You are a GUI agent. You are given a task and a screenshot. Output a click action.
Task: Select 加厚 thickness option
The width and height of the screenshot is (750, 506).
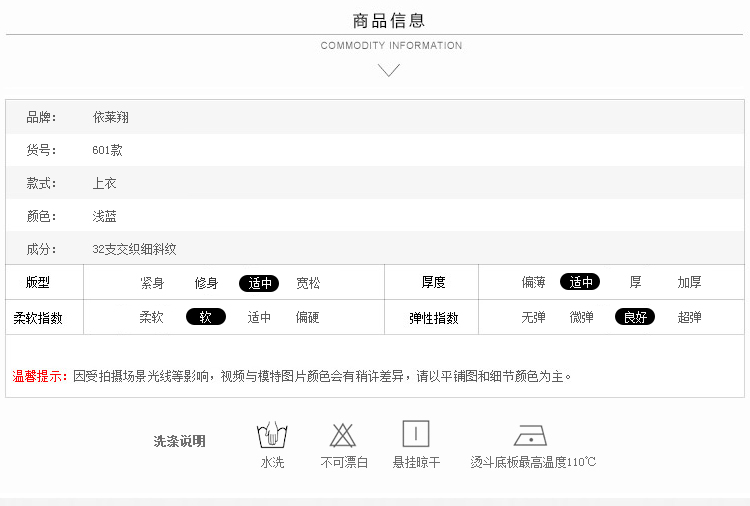(689, 282)
